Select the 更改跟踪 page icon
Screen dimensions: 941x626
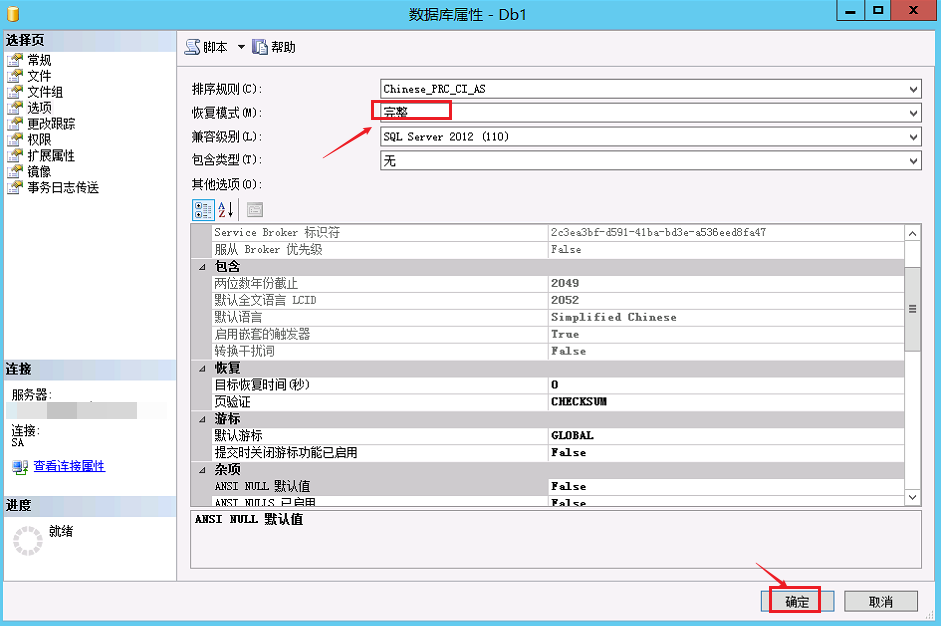click(x=15, y=124)
